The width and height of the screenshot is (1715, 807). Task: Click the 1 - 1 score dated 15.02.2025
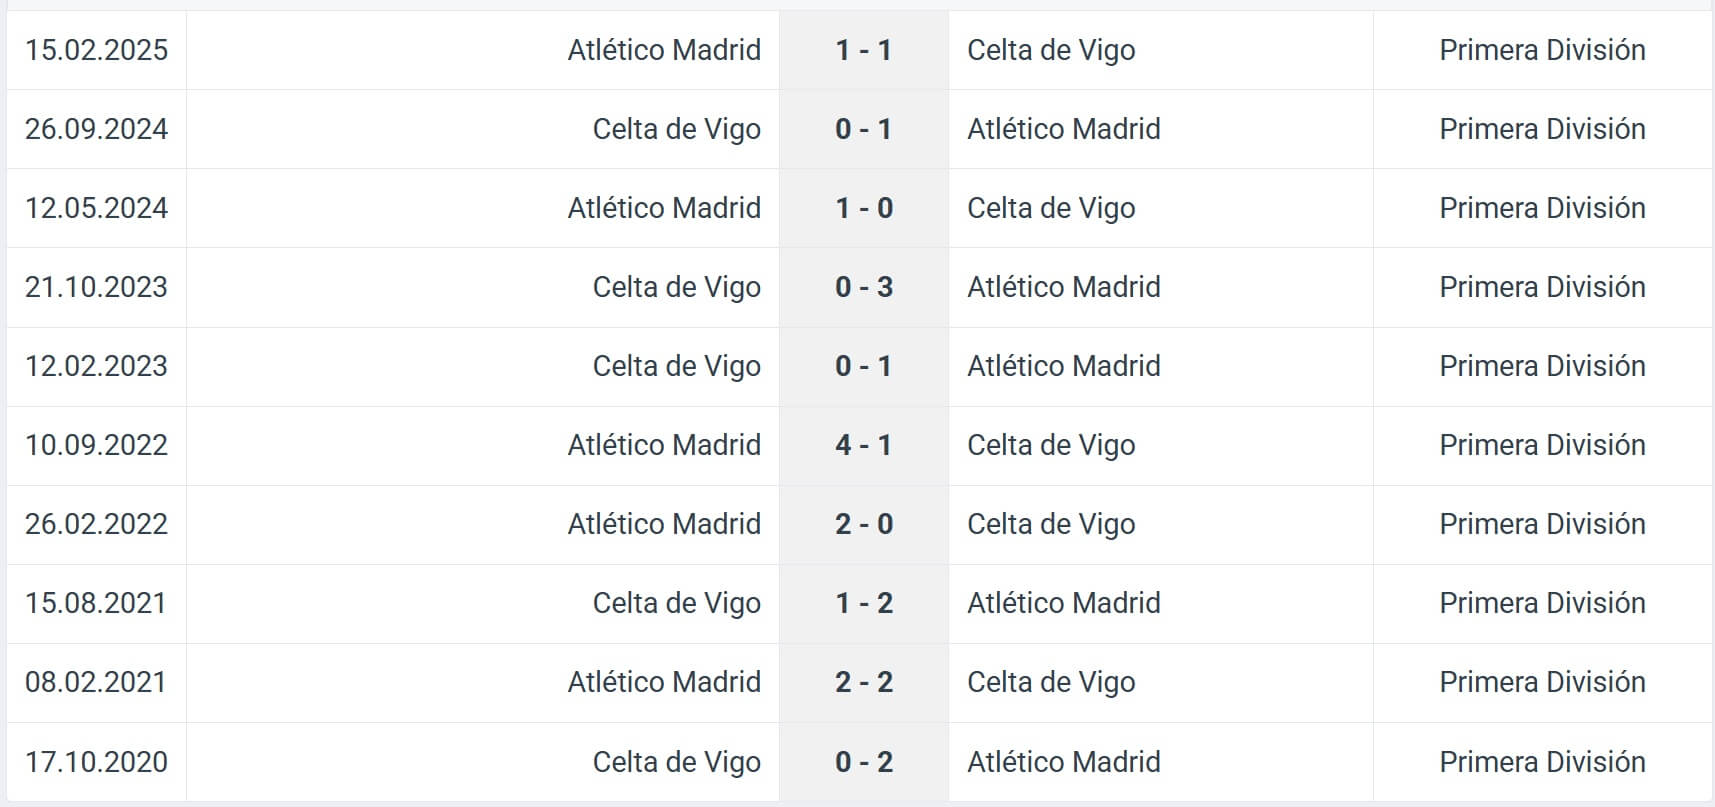(x=863, y=50)
